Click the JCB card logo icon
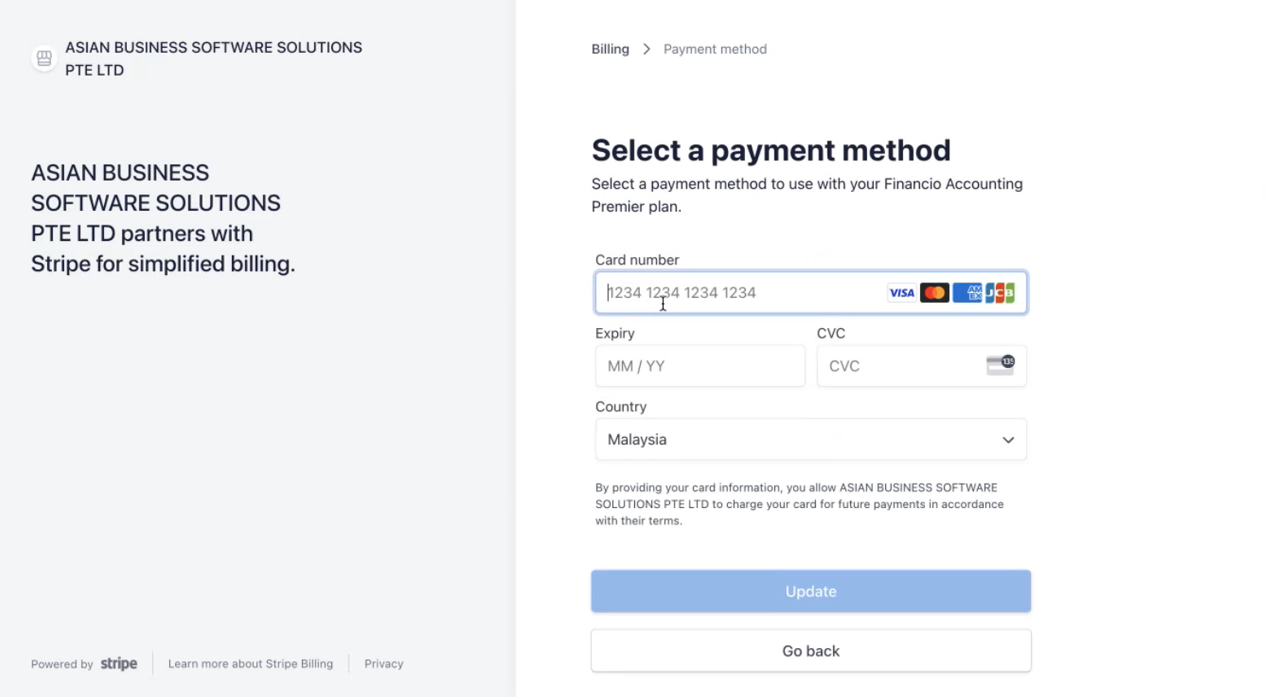This screenshot has height=697, width=1288. (x=1000, y=293)
